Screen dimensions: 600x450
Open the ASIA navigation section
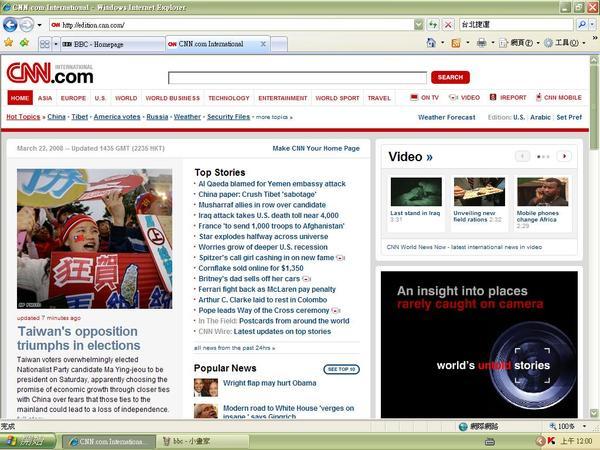[45, 98]
